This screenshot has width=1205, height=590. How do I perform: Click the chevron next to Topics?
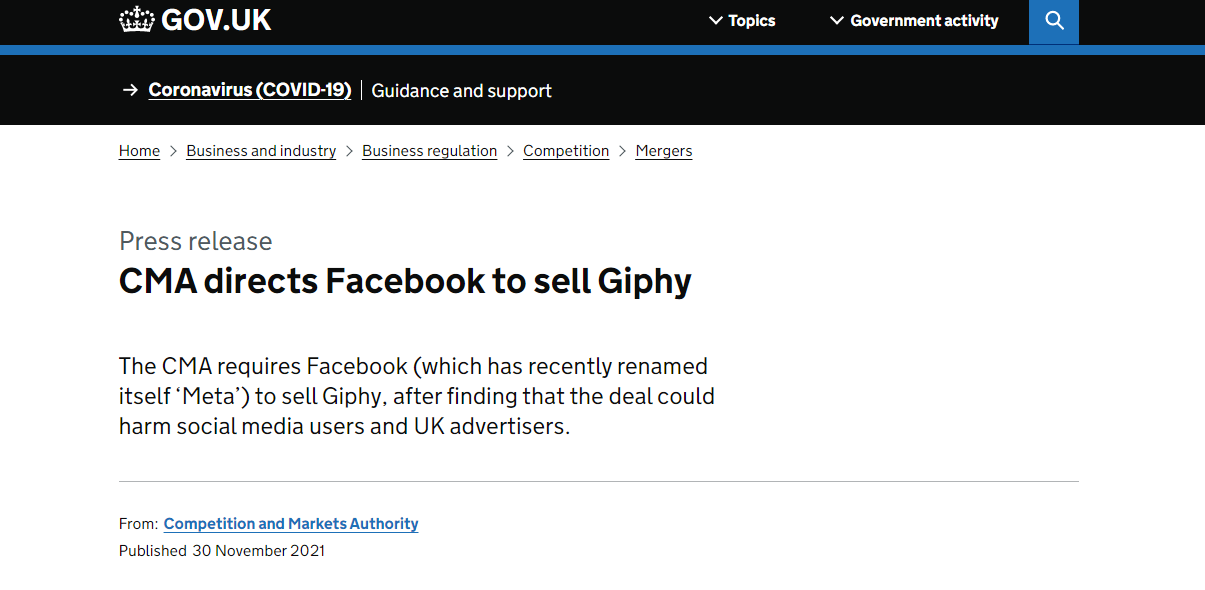(x=715, y=20)
